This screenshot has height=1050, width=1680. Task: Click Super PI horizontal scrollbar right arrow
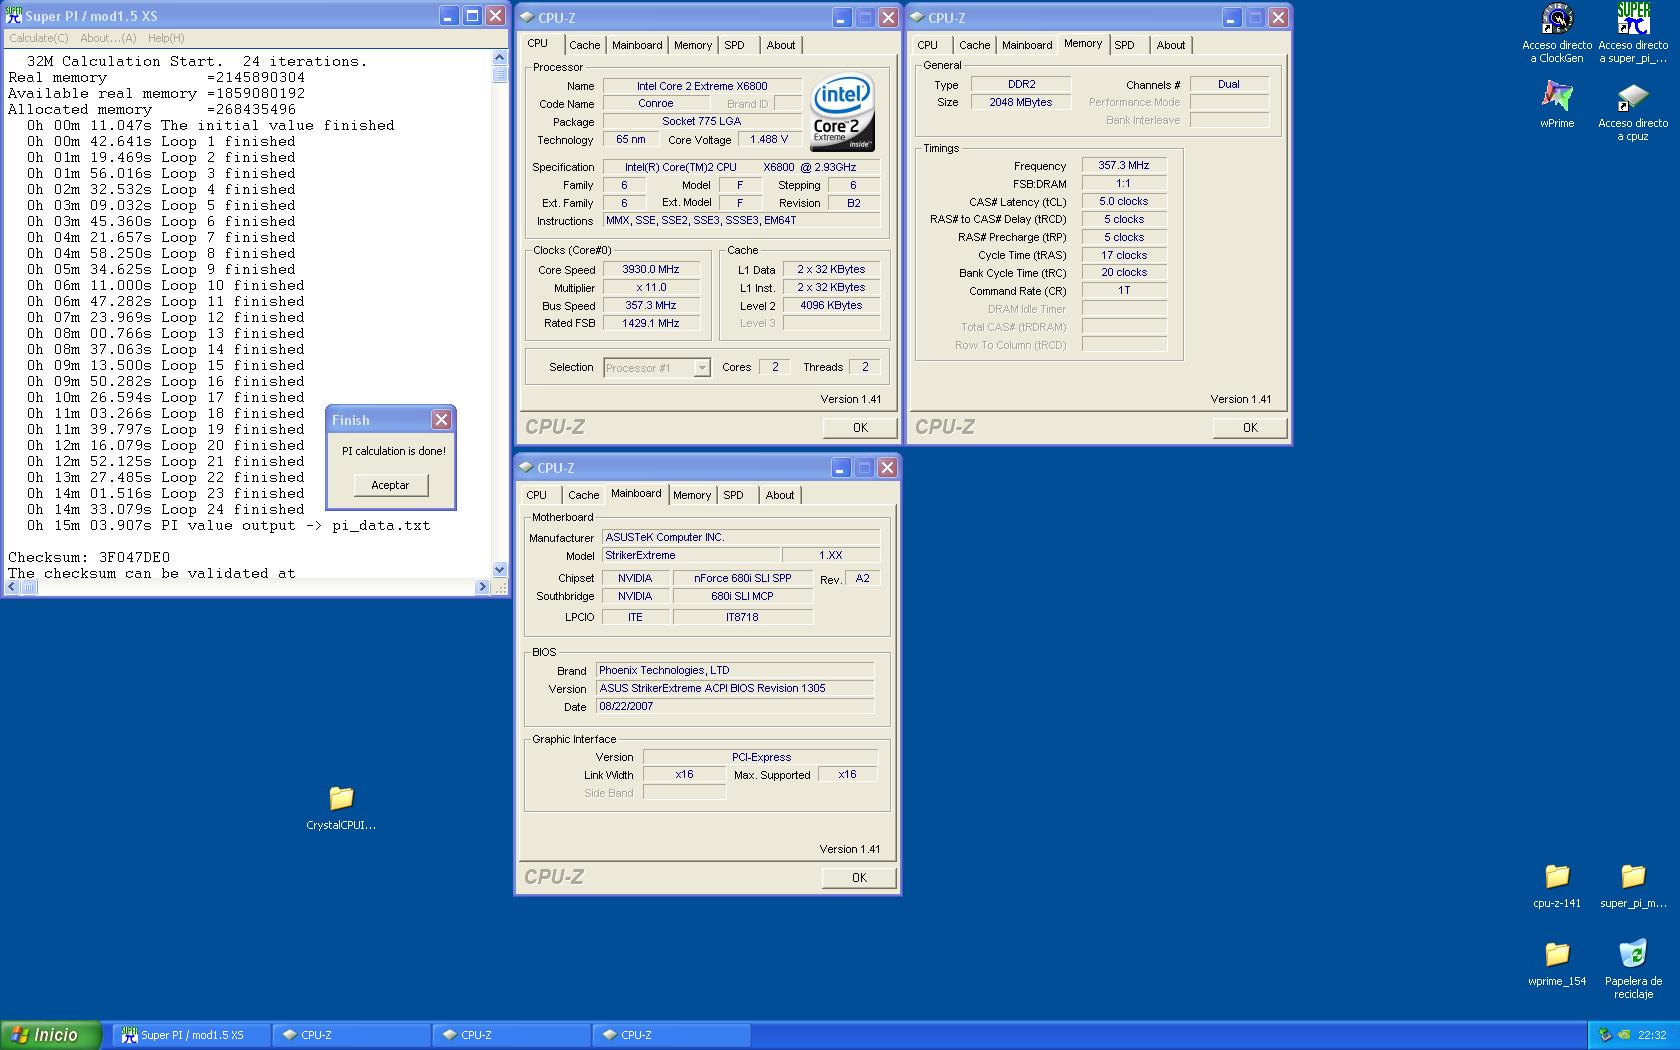pyautogui.click(x=483, y=587)
